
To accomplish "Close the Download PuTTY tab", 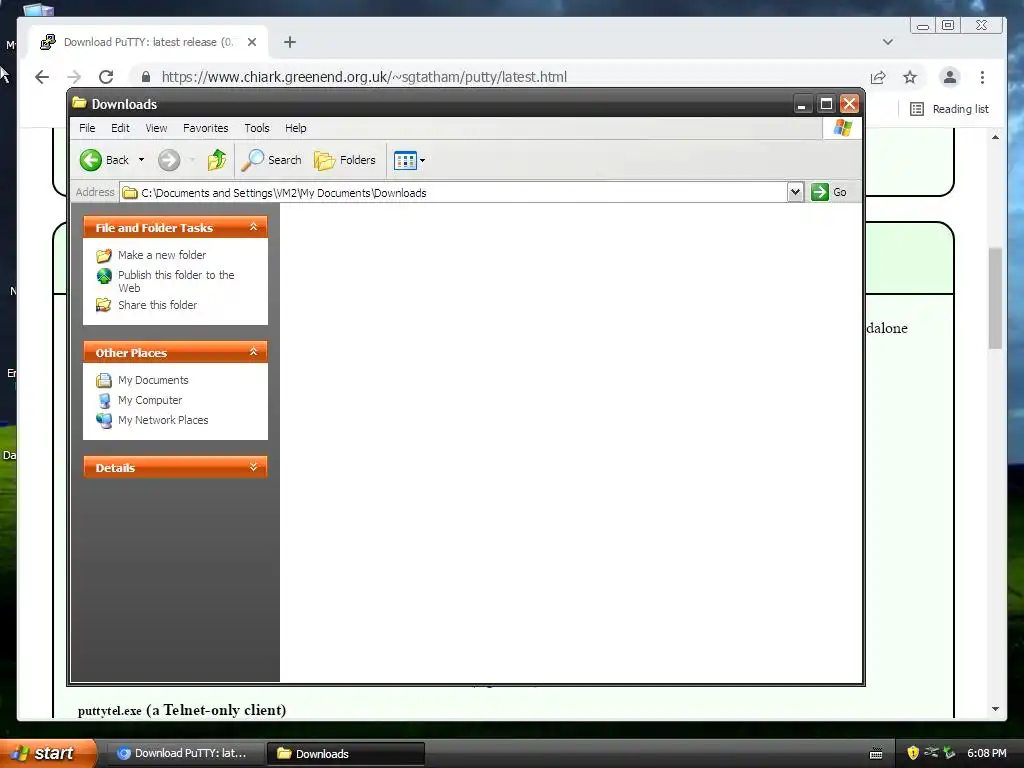I will point(252,42).
